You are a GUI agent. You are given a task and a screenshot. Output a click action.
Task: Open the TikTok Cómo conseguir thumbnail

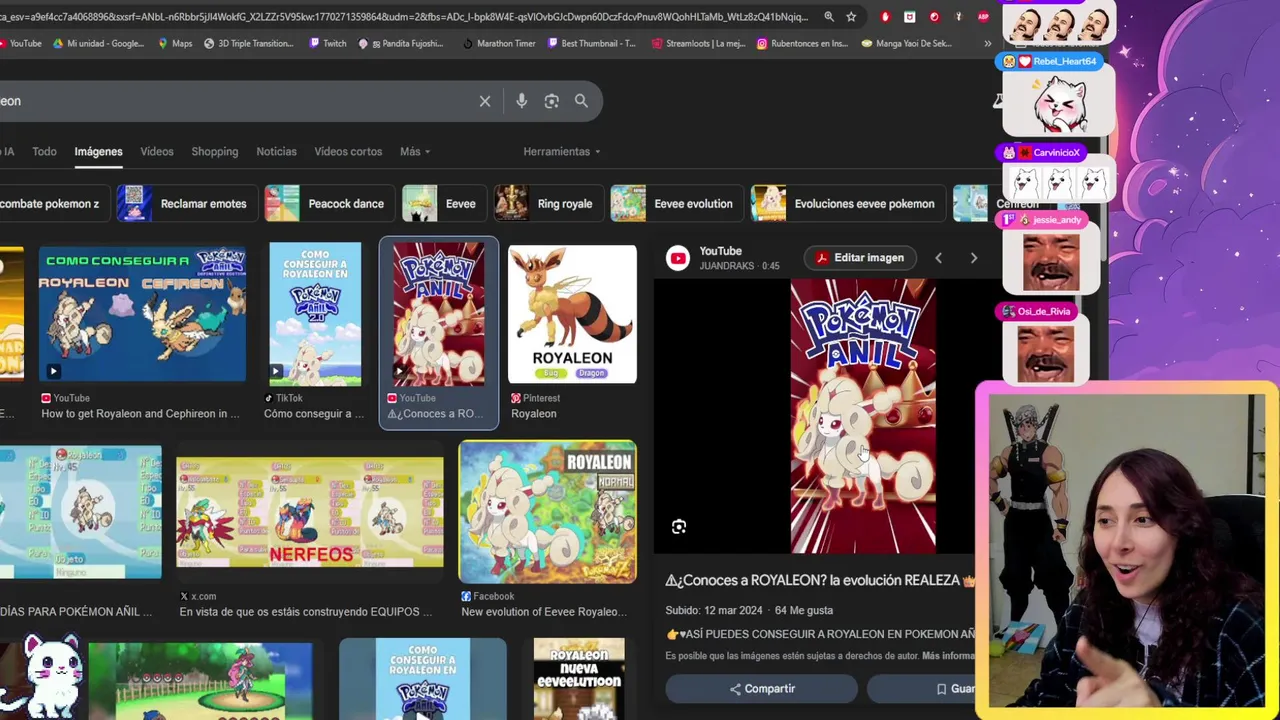click(315, 314)
